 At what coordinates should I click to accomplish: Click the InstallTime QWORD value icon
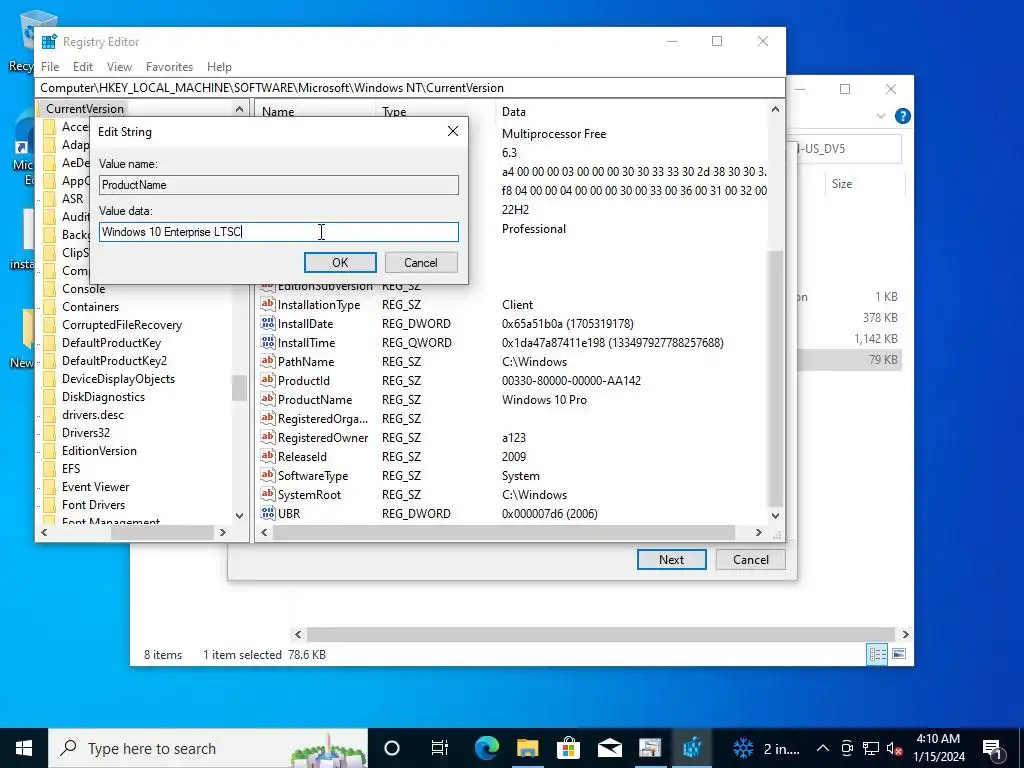click(268, 342)
